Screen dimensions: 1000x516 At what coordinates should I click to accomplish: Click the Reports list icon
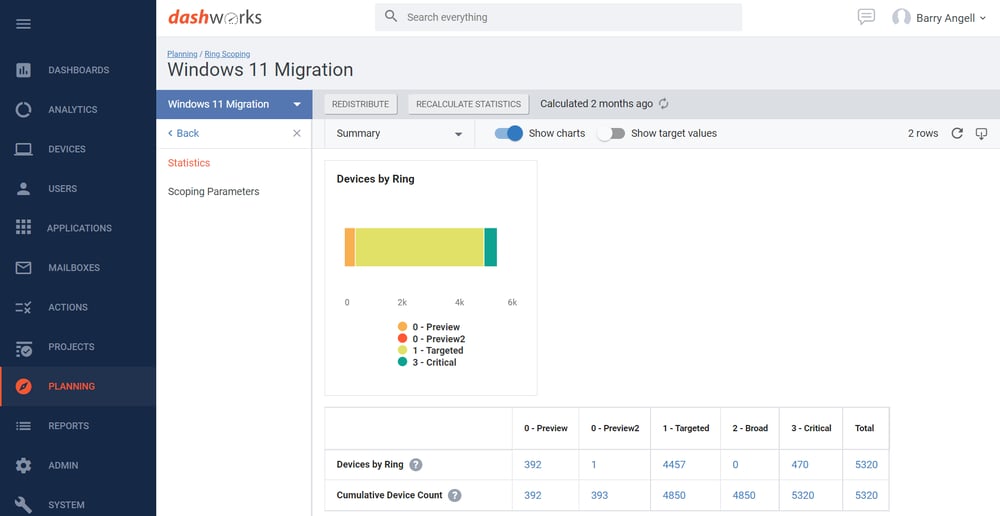pyautogui.click(x=24, y=426)
